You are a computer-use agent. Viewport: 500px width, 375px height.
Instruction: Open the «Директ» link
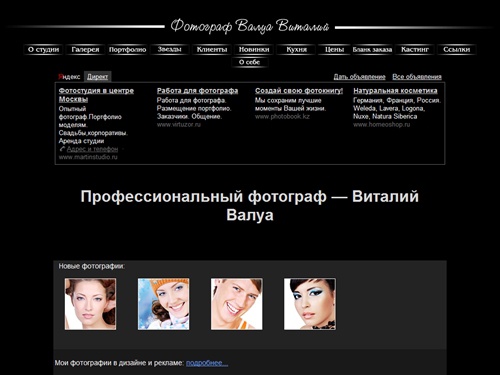point(97,77)
